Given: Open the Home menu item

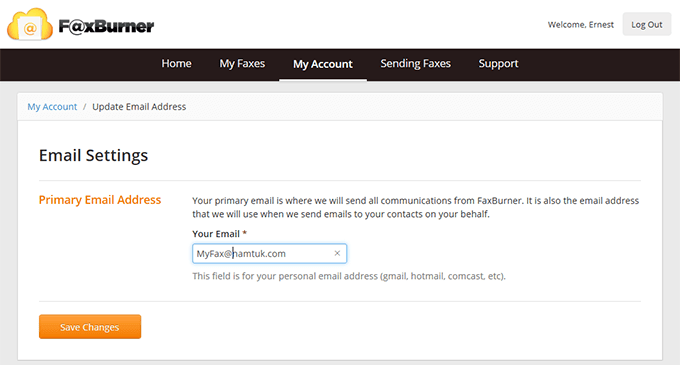Looking at the screenshot, I should tap(177, 64).
